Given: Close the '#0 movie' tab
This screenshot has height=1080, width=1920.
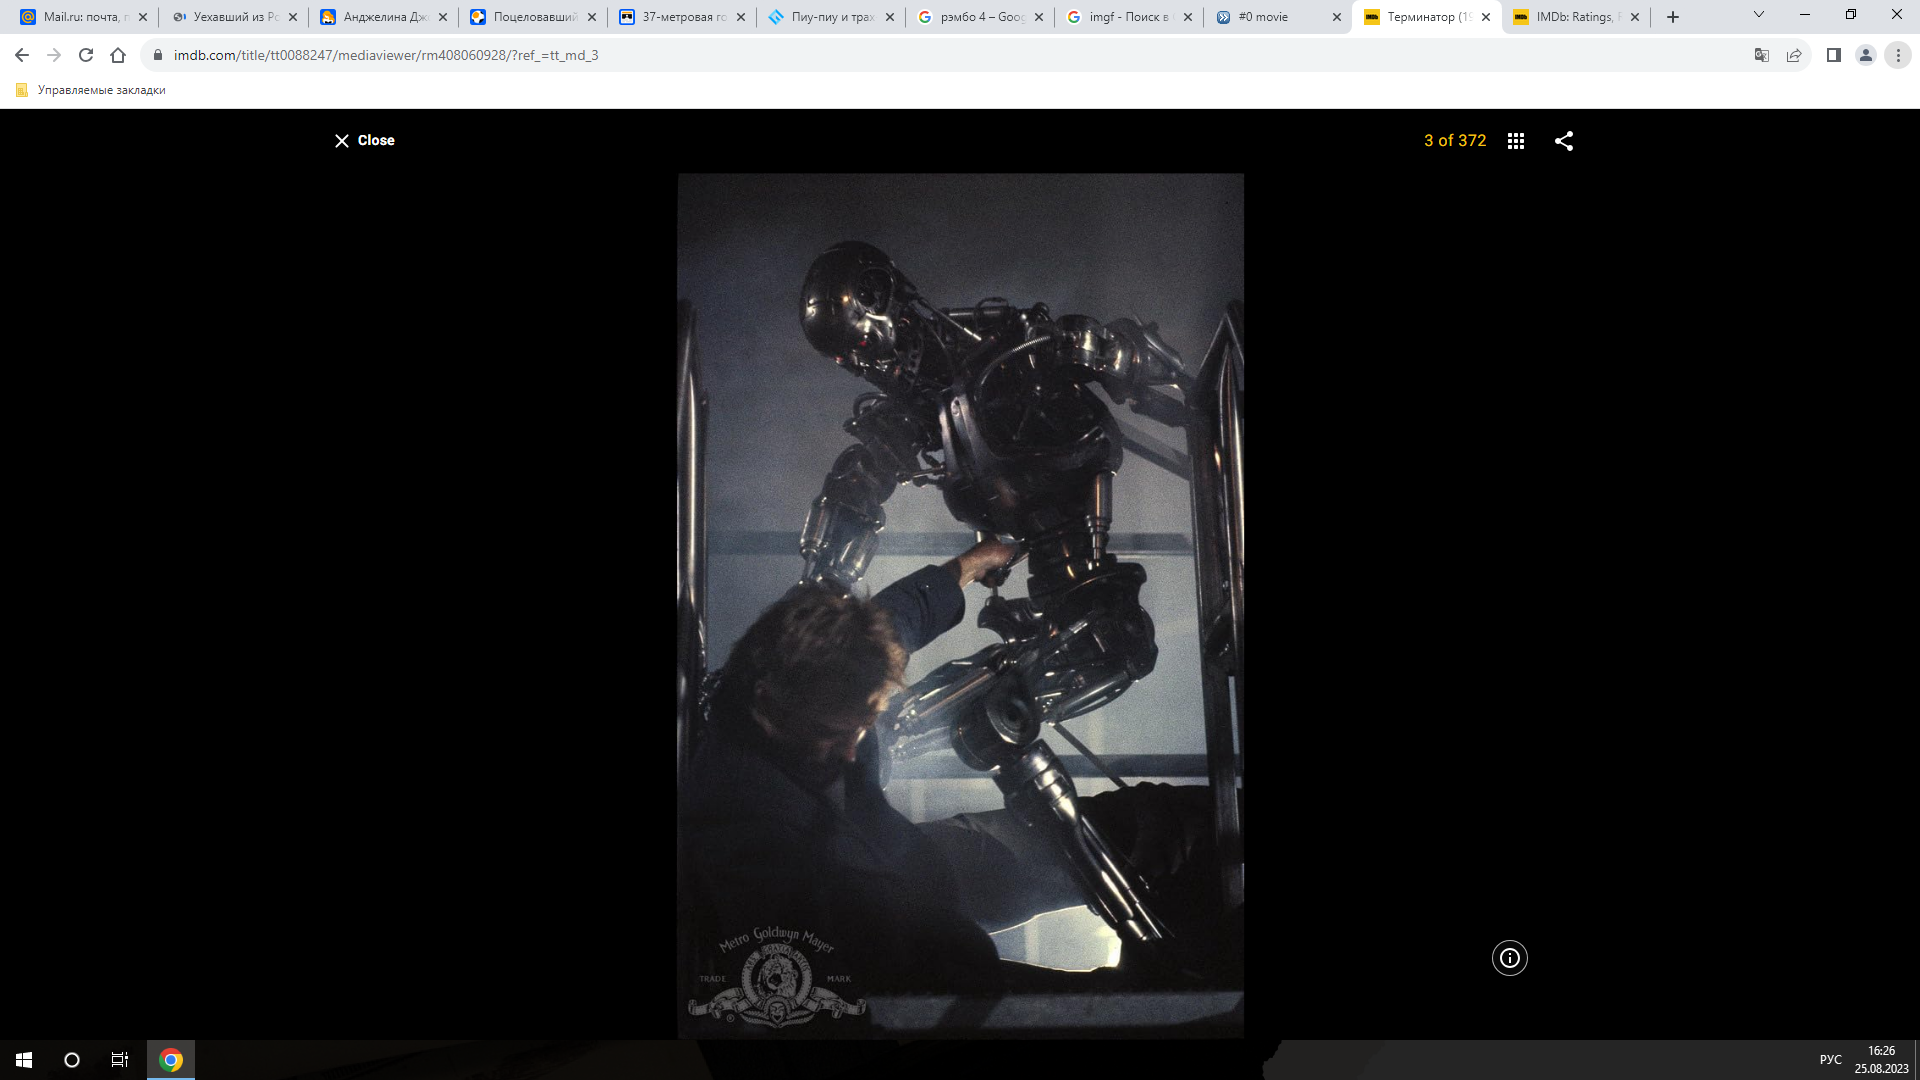Looking at the screenshot, I should 1337,17.
